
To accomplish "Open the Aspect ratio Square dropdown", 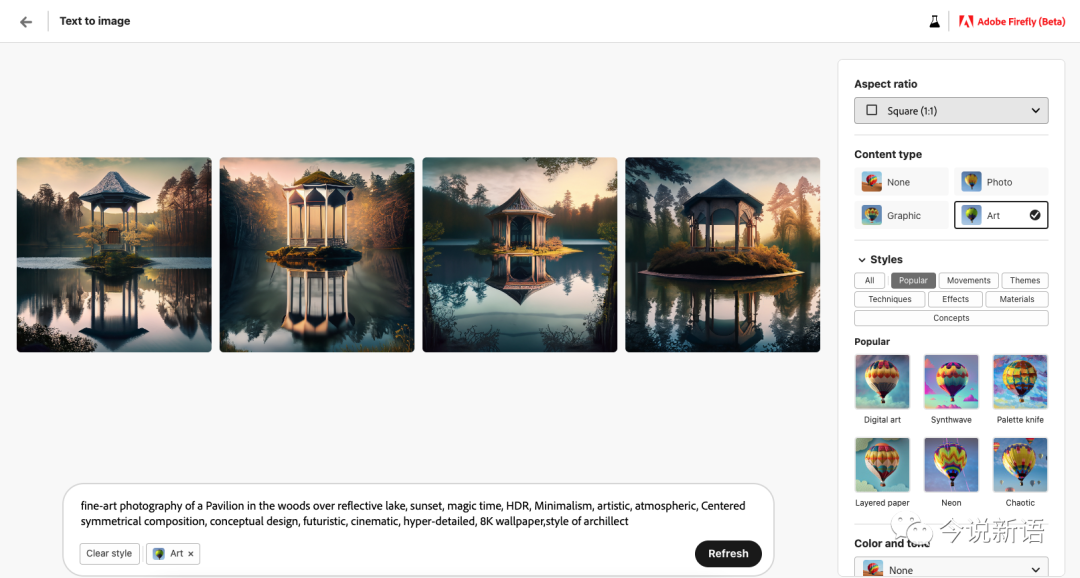I will [951, 111].
